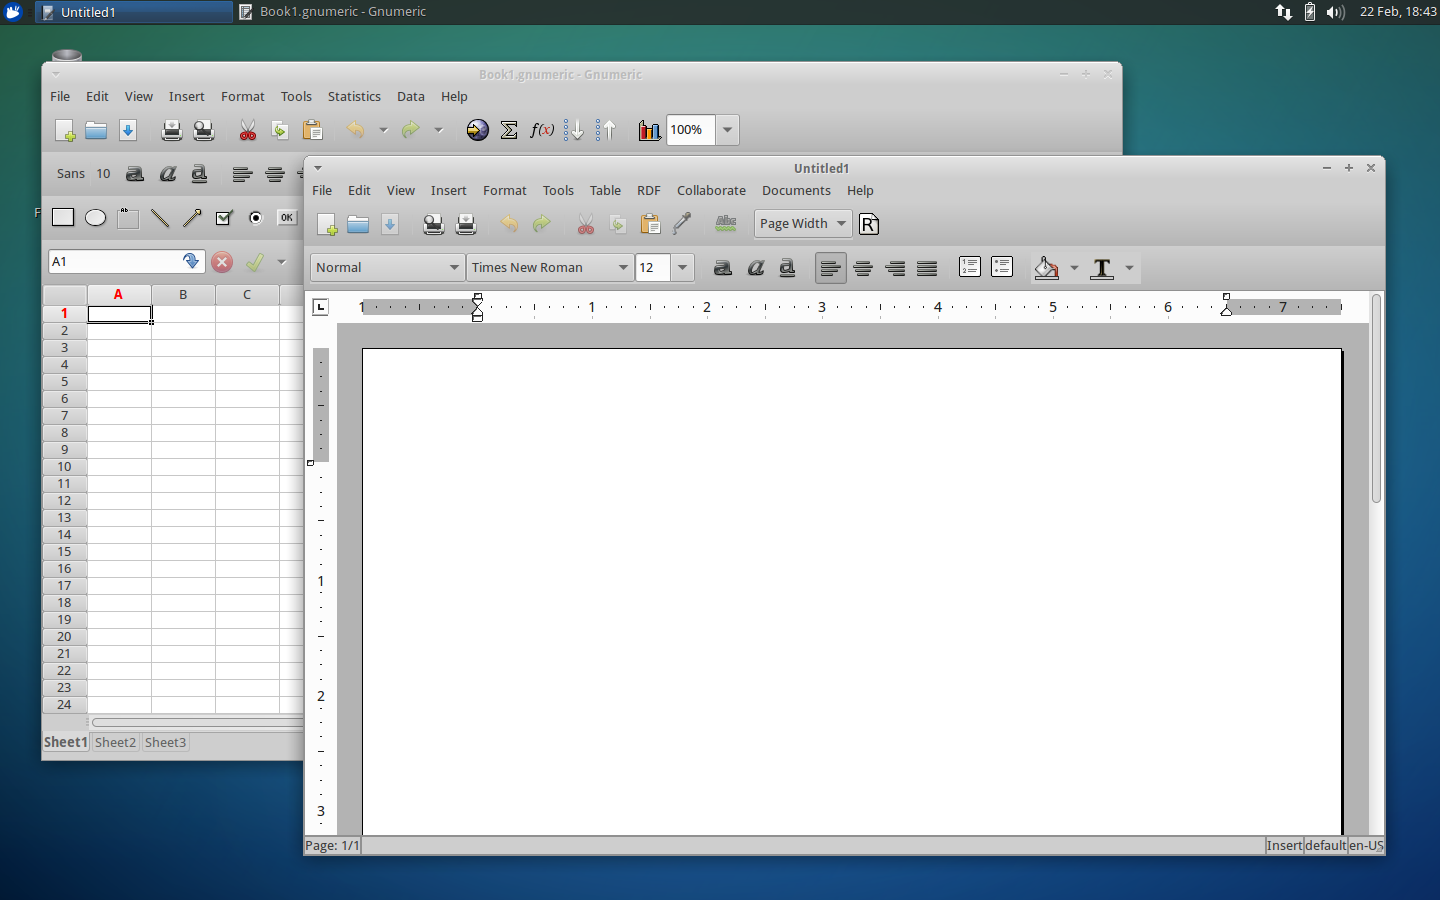The height and width of the screenshot is (900, 1440).
Task: Select the radio button object tool
Action: tap(256, 218)
